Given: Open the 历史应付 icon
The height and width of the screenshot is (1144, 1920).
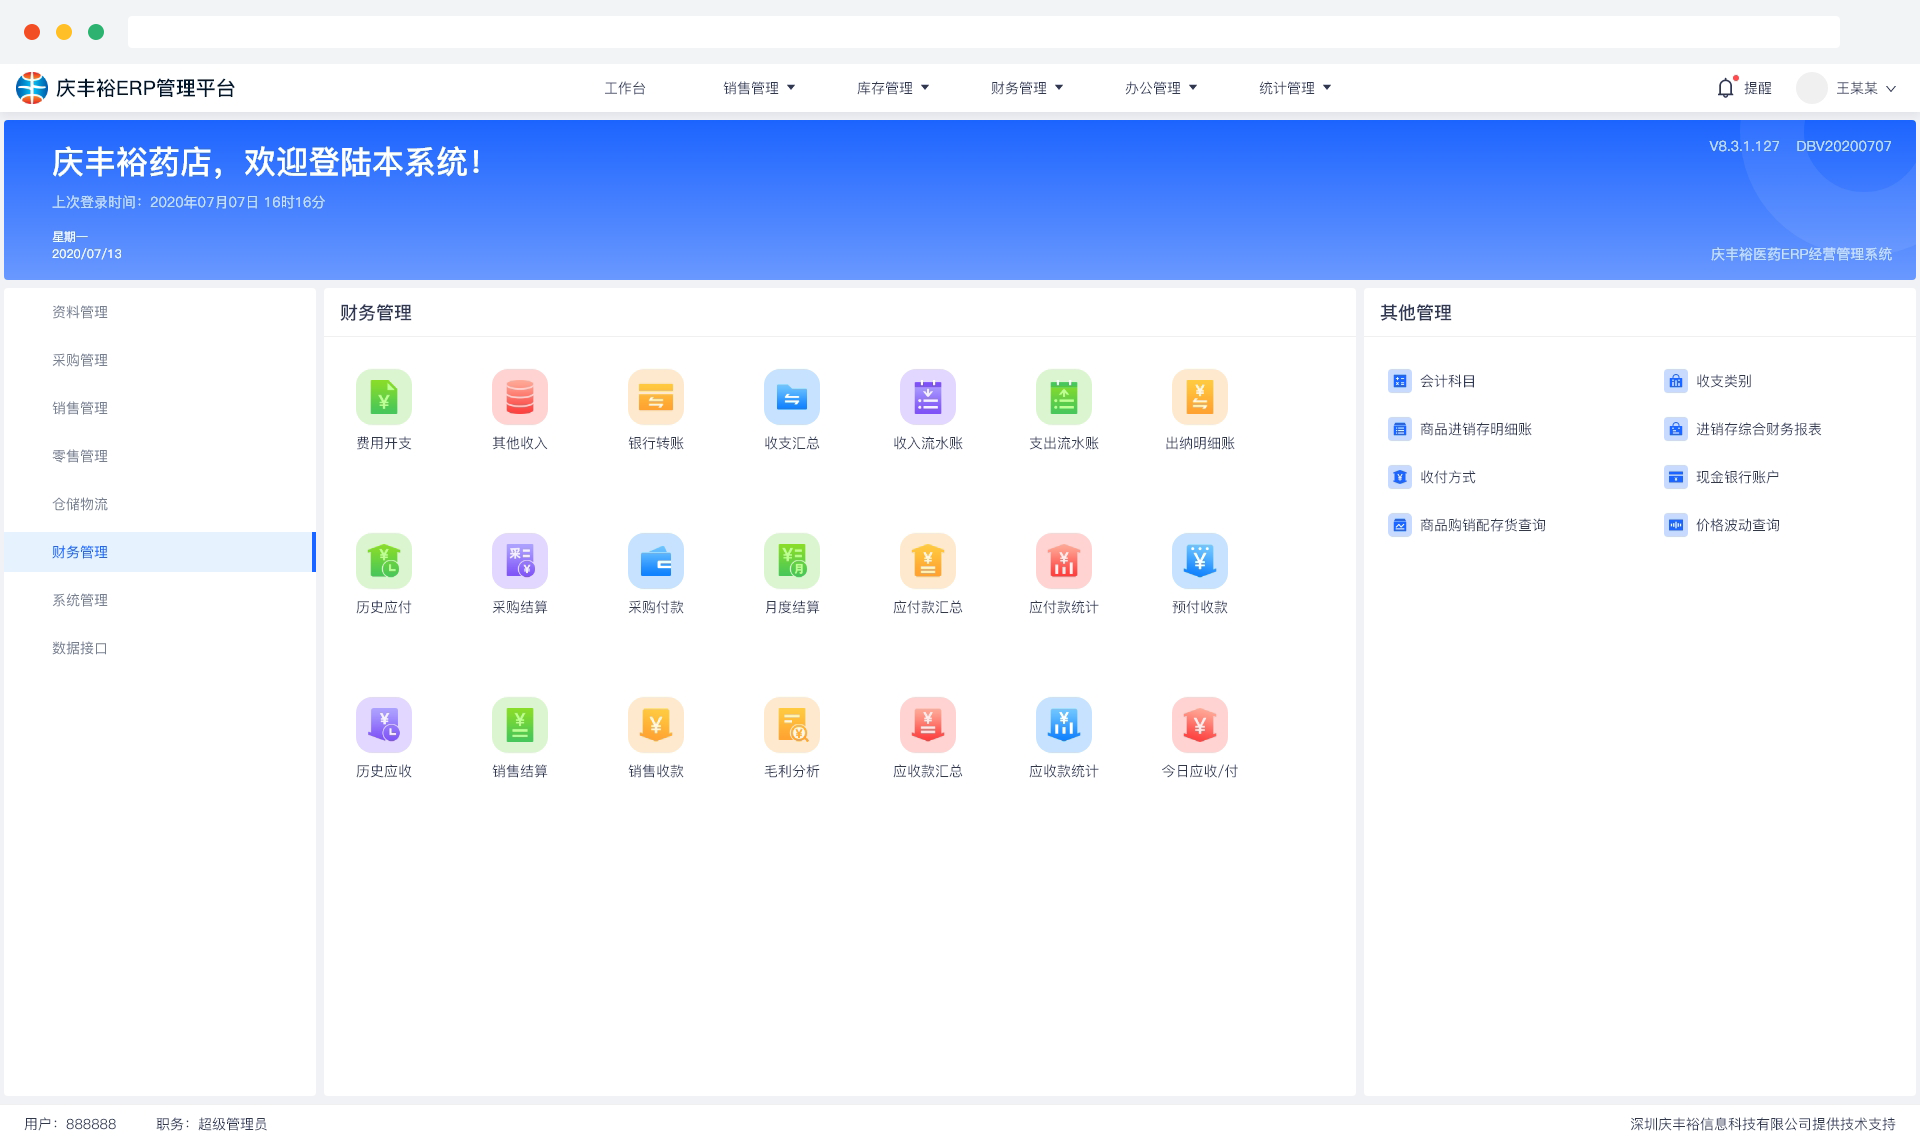Looking at the screenshot, I should point(384,561).
